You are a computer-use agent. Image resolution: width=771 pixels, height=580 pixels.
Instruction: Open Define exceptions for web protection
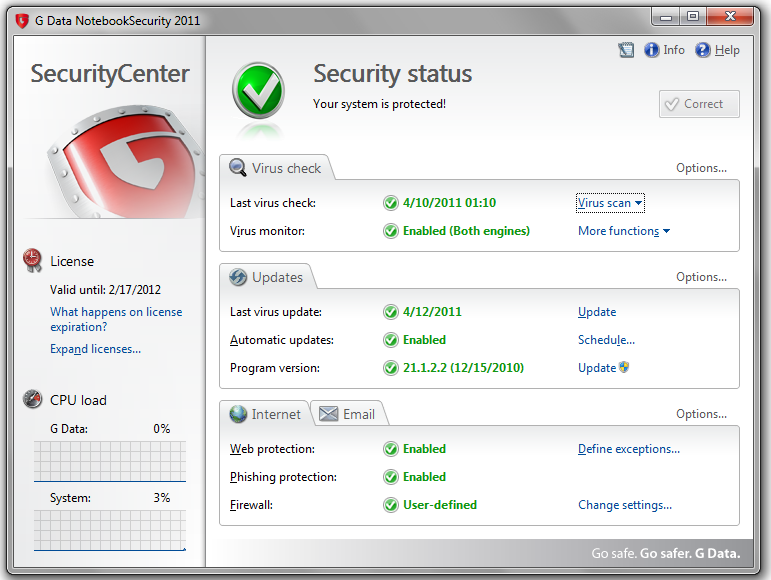coord(629,449)
